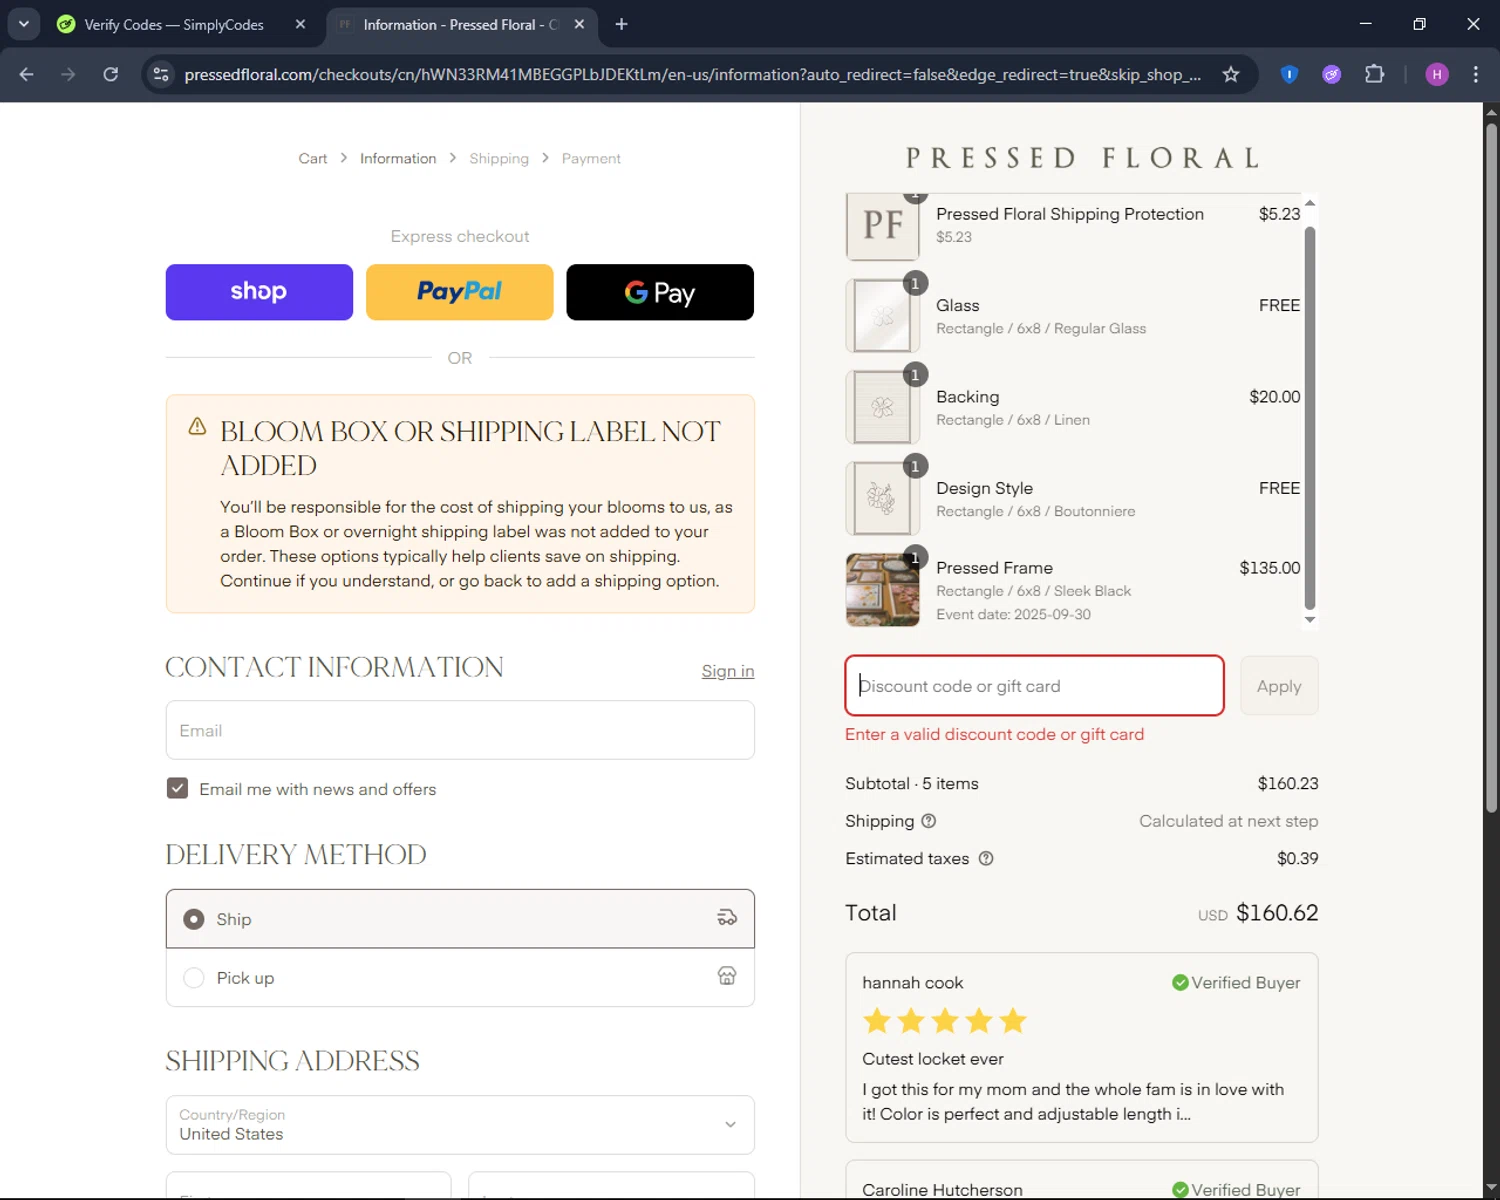Click the Shipping breadcrumb
This screenshot has height=1200, width=1500.
coord(499,158)
